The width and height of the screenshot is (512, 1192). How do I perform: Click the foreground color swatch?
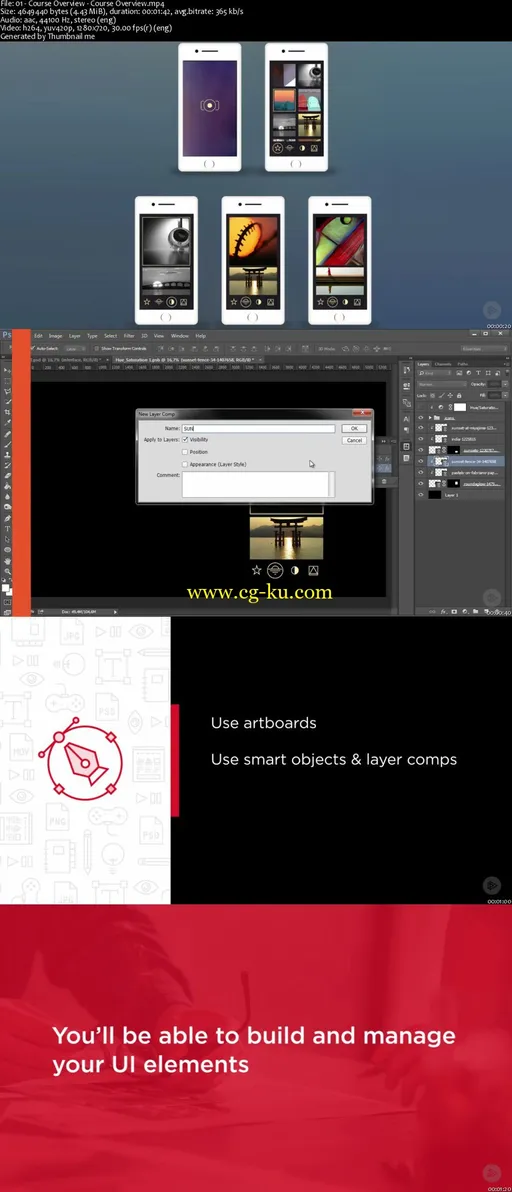click(x=5, y=588)
